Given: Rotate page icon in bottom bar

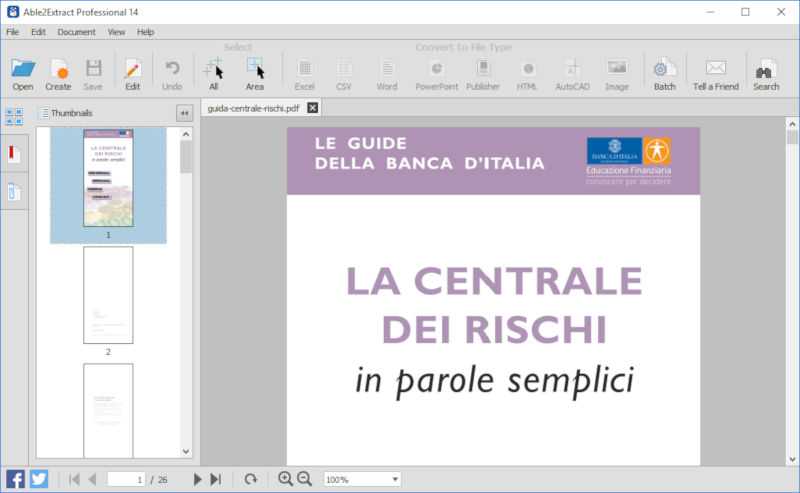Looking at the screenshot, I should [x=250, y=479].
